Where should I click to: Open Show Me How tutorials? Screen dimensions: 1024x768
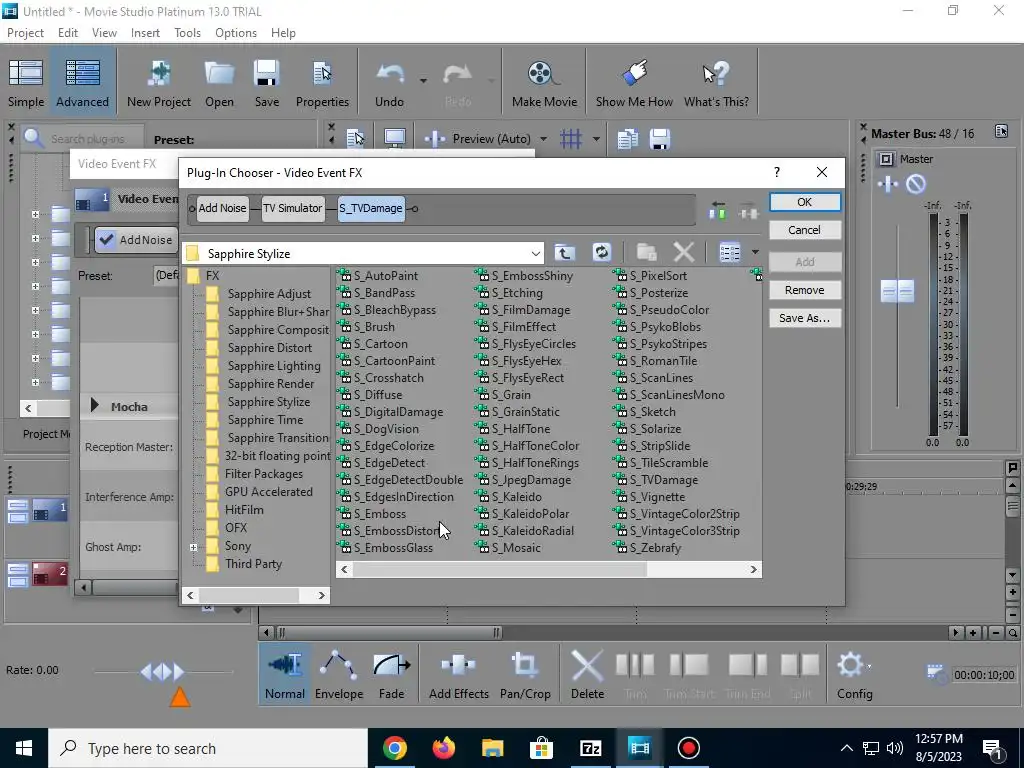point(634,84)
